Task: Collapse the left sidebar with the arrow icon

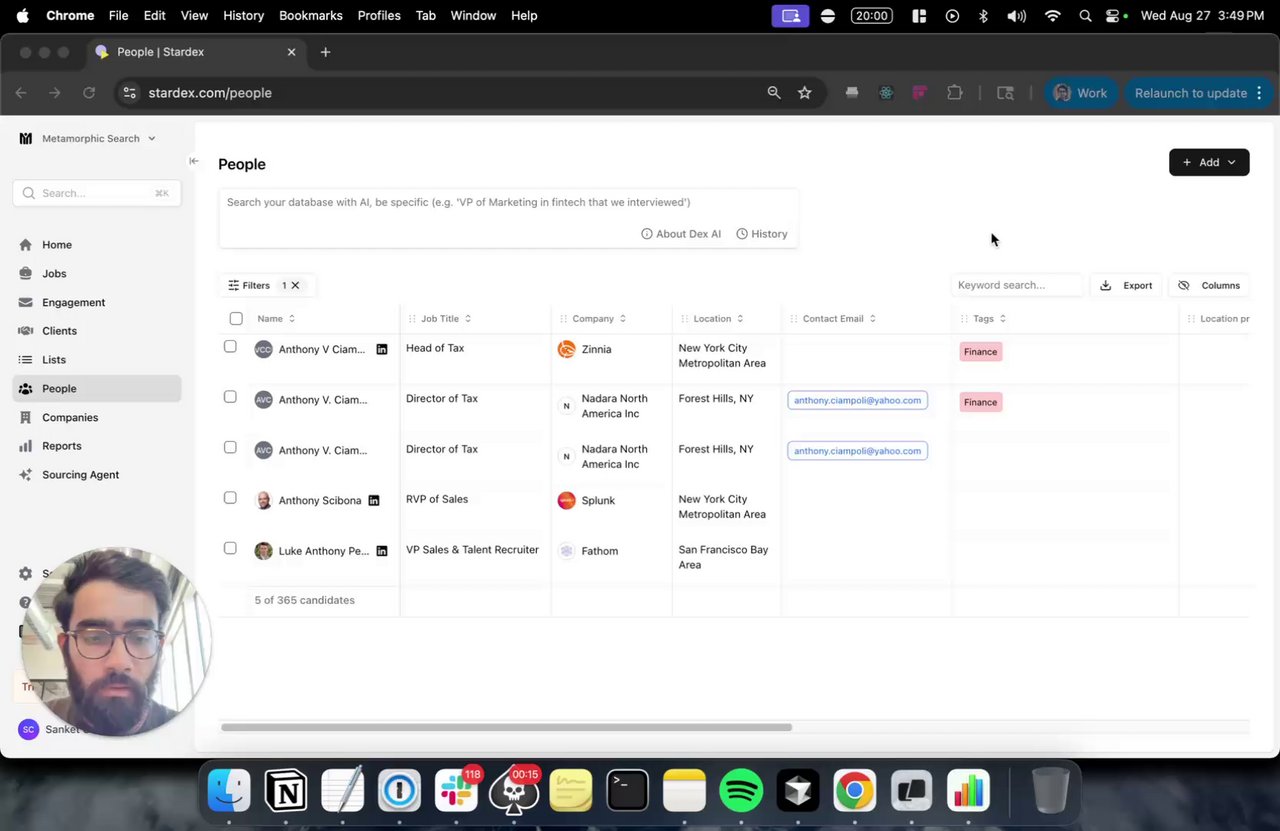Action: [194, 161]
